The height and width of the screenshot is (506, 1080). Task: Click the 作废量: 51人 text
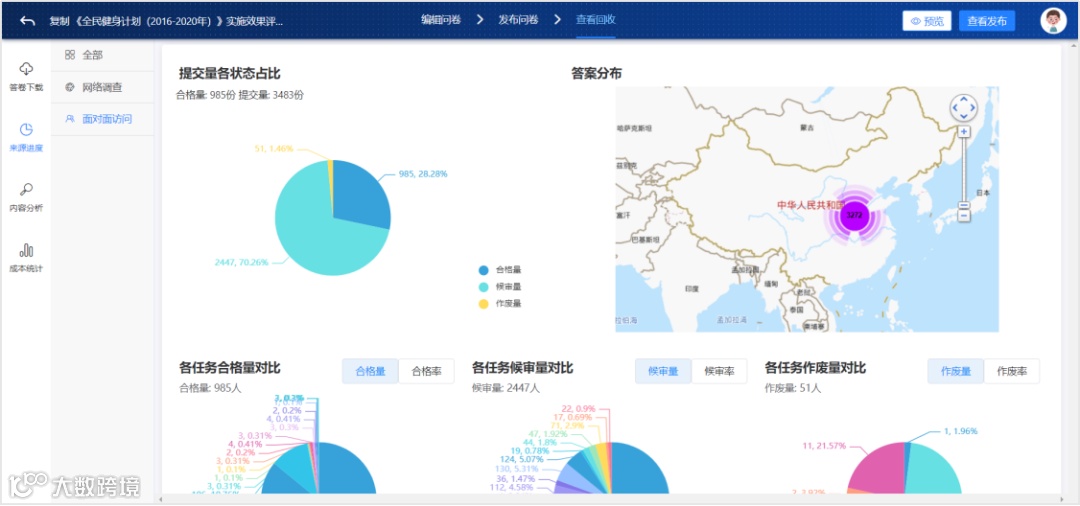tap(793, 388)
